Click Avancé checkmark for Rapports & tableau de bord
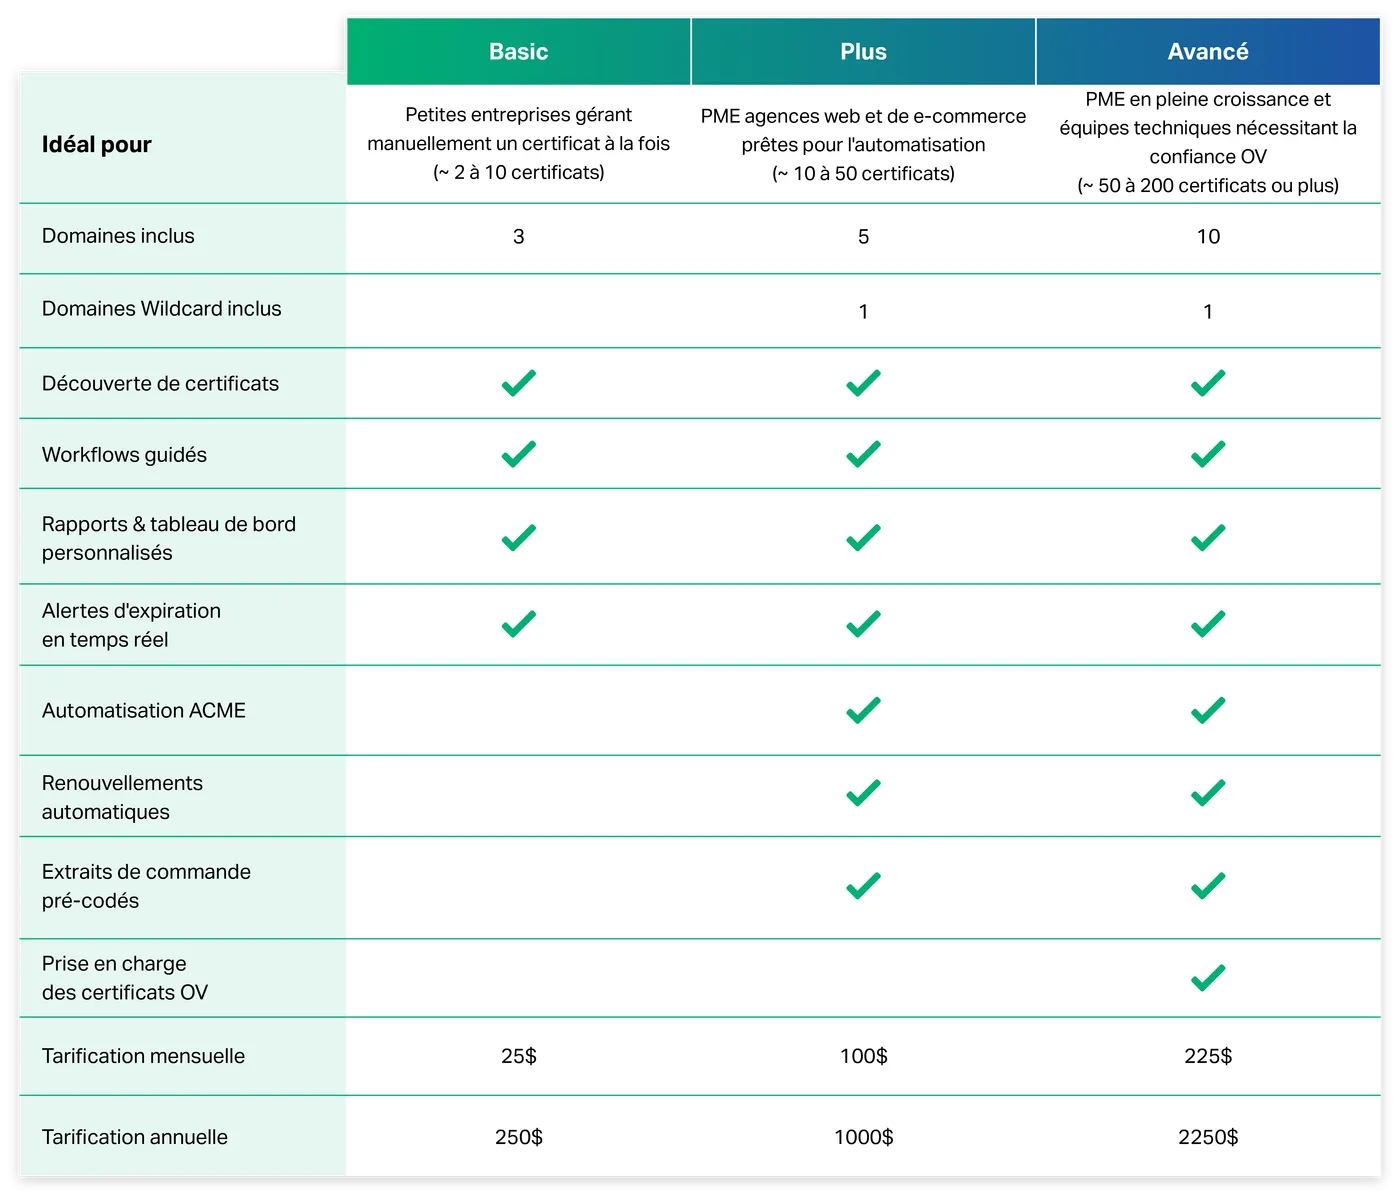 coord(1208,538)
